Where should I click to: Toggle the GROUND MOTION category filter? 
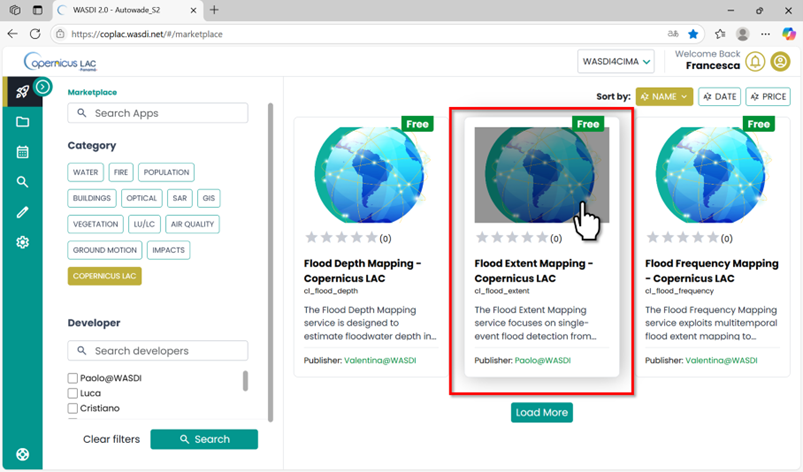[105, 250]
